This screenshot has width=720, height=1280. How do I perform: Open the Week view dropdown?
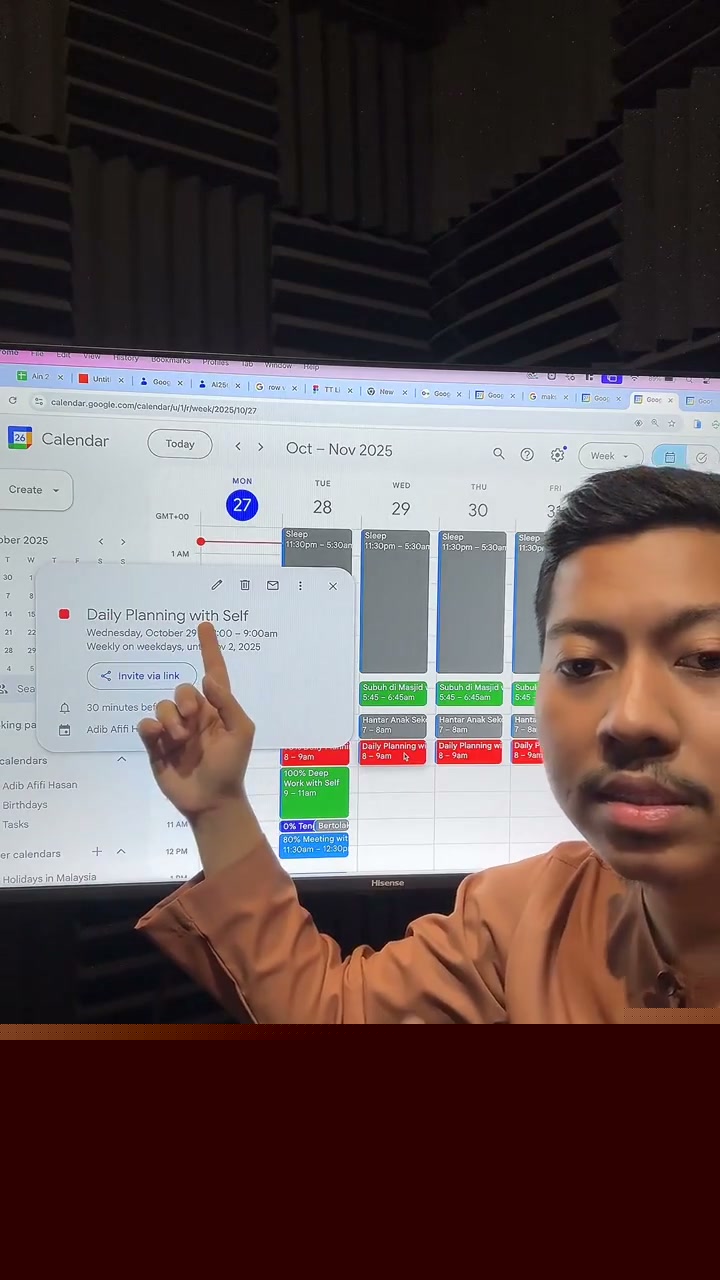[x=609, y=456]
